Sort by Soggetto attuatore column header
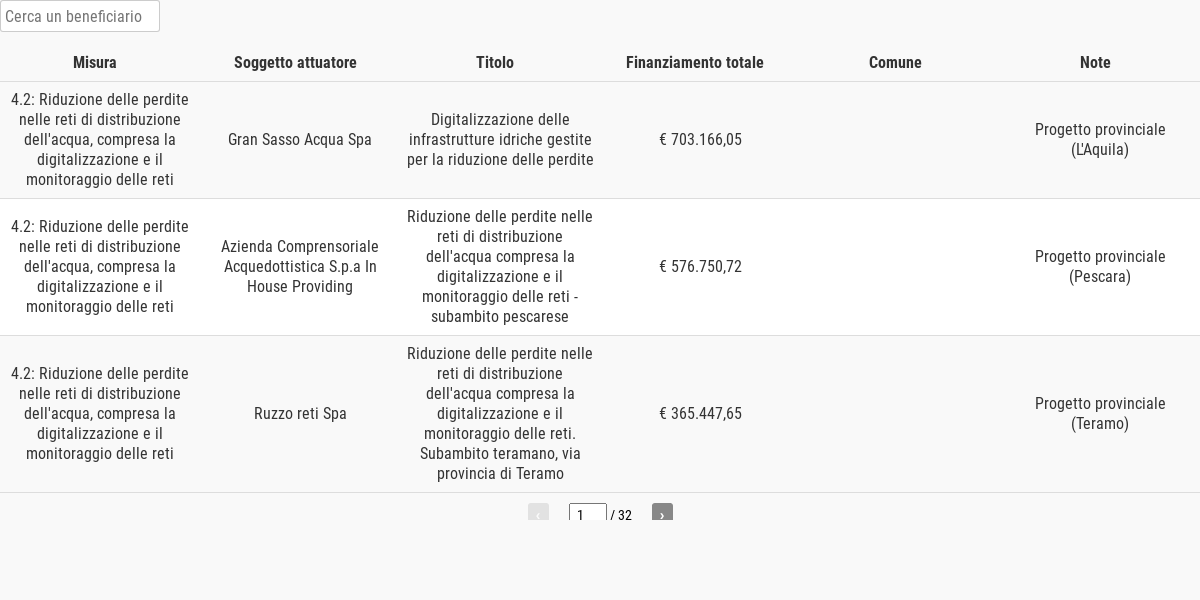This screenshot has width=1200, height=600. pos(295,62)
